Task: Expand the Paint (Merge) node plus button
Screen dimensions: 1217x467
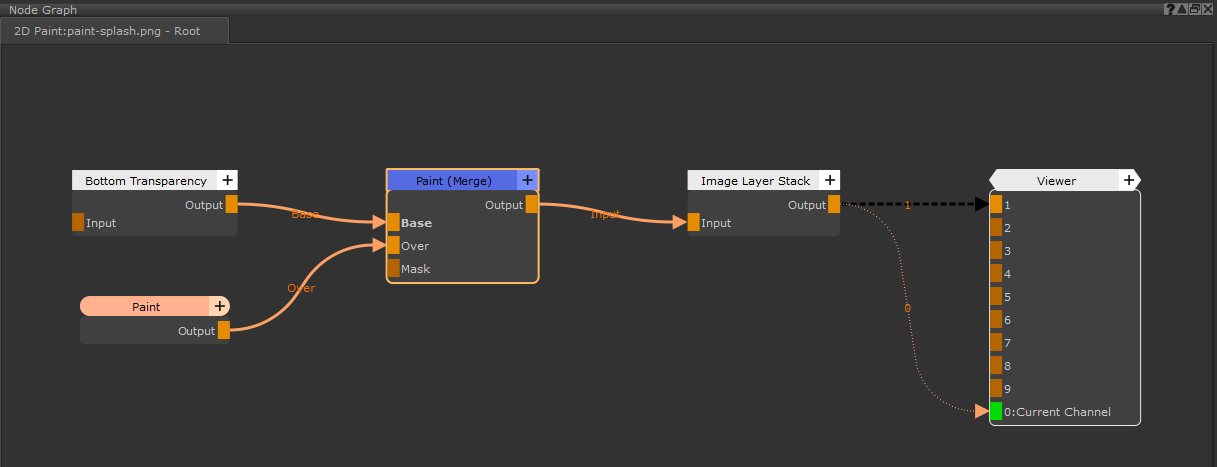Action: [x=527, y=181]
